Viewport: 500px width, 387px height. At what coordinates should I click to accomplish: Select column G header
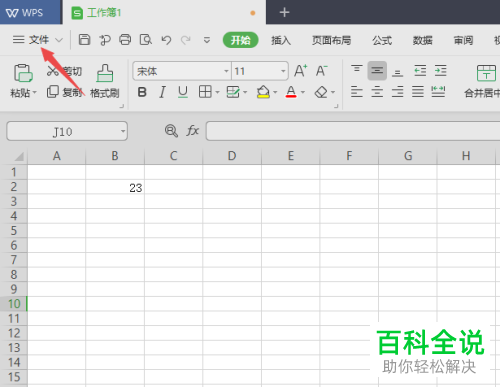click(408, 156)
